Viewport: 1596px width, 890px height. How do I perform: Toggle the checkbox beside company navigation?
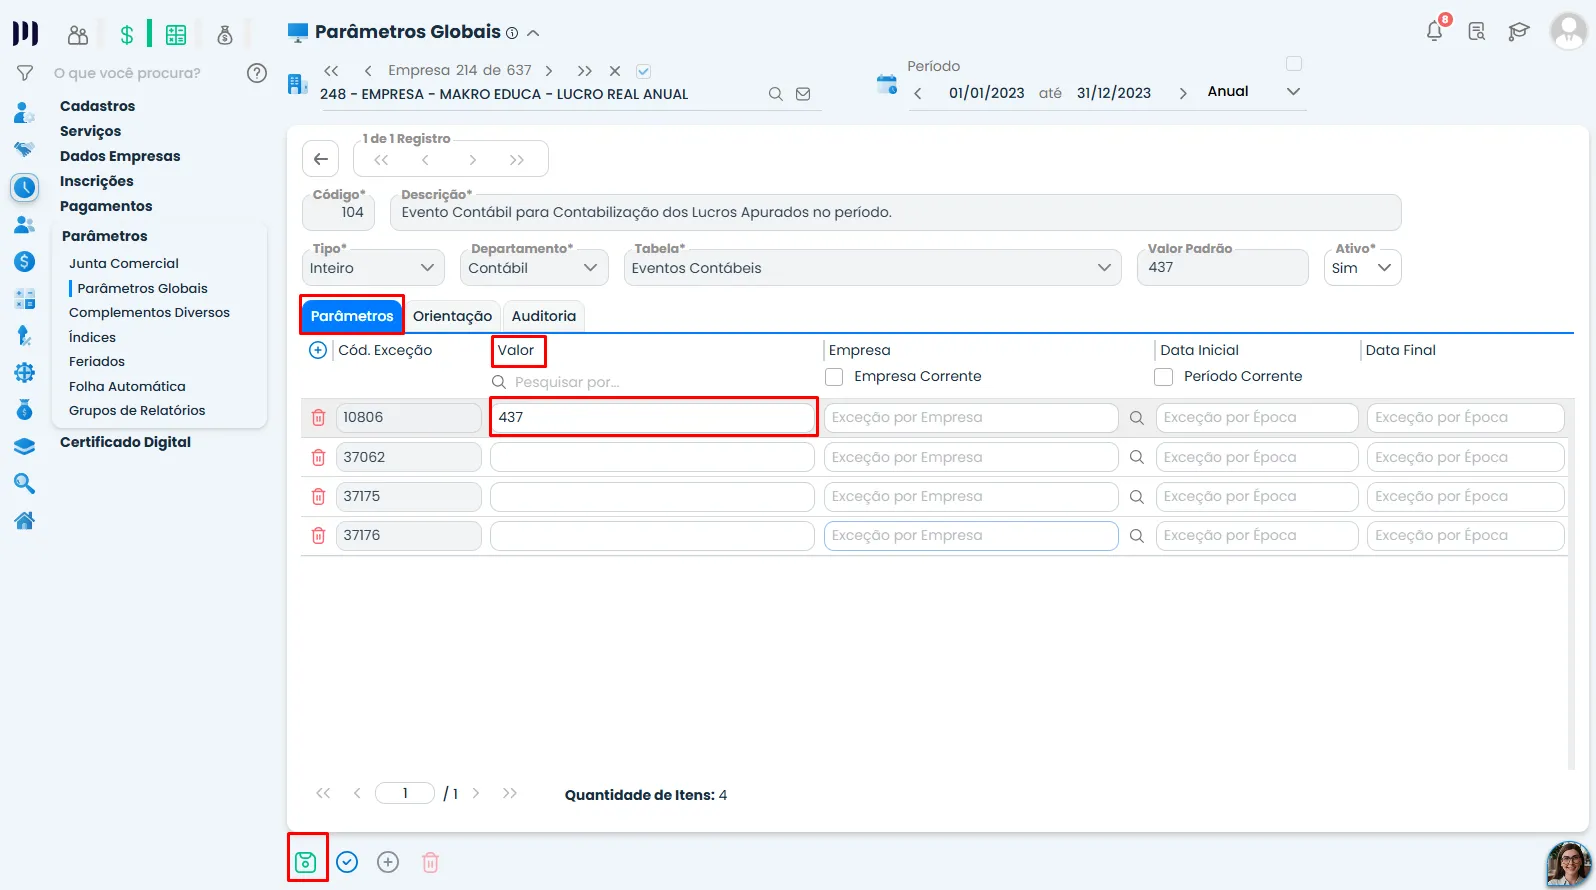644,71
